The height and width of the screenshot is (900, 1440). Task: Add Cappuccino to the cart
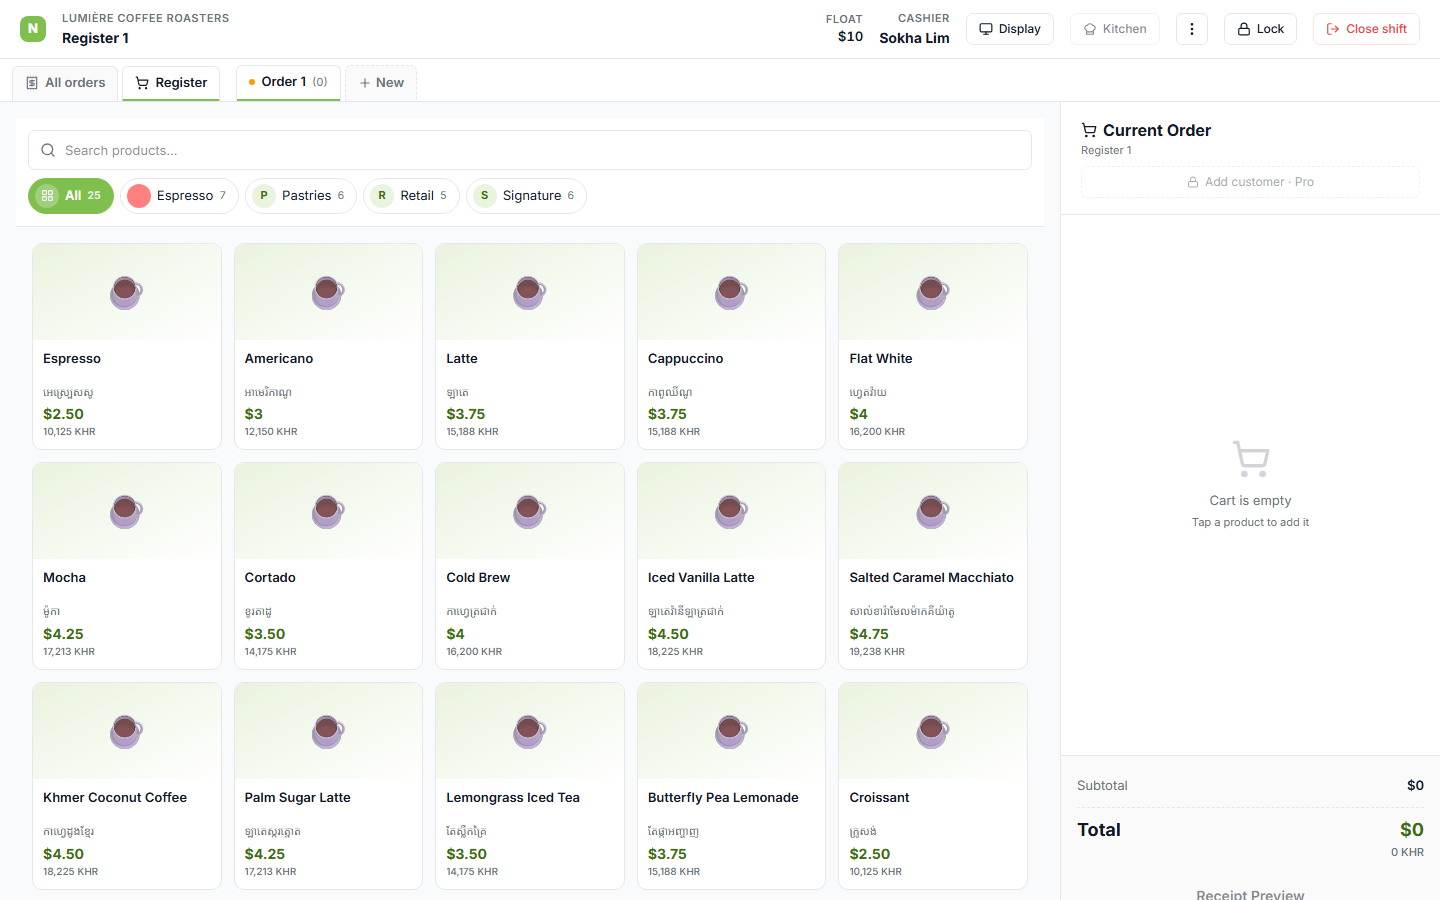[x=731, y=346]
